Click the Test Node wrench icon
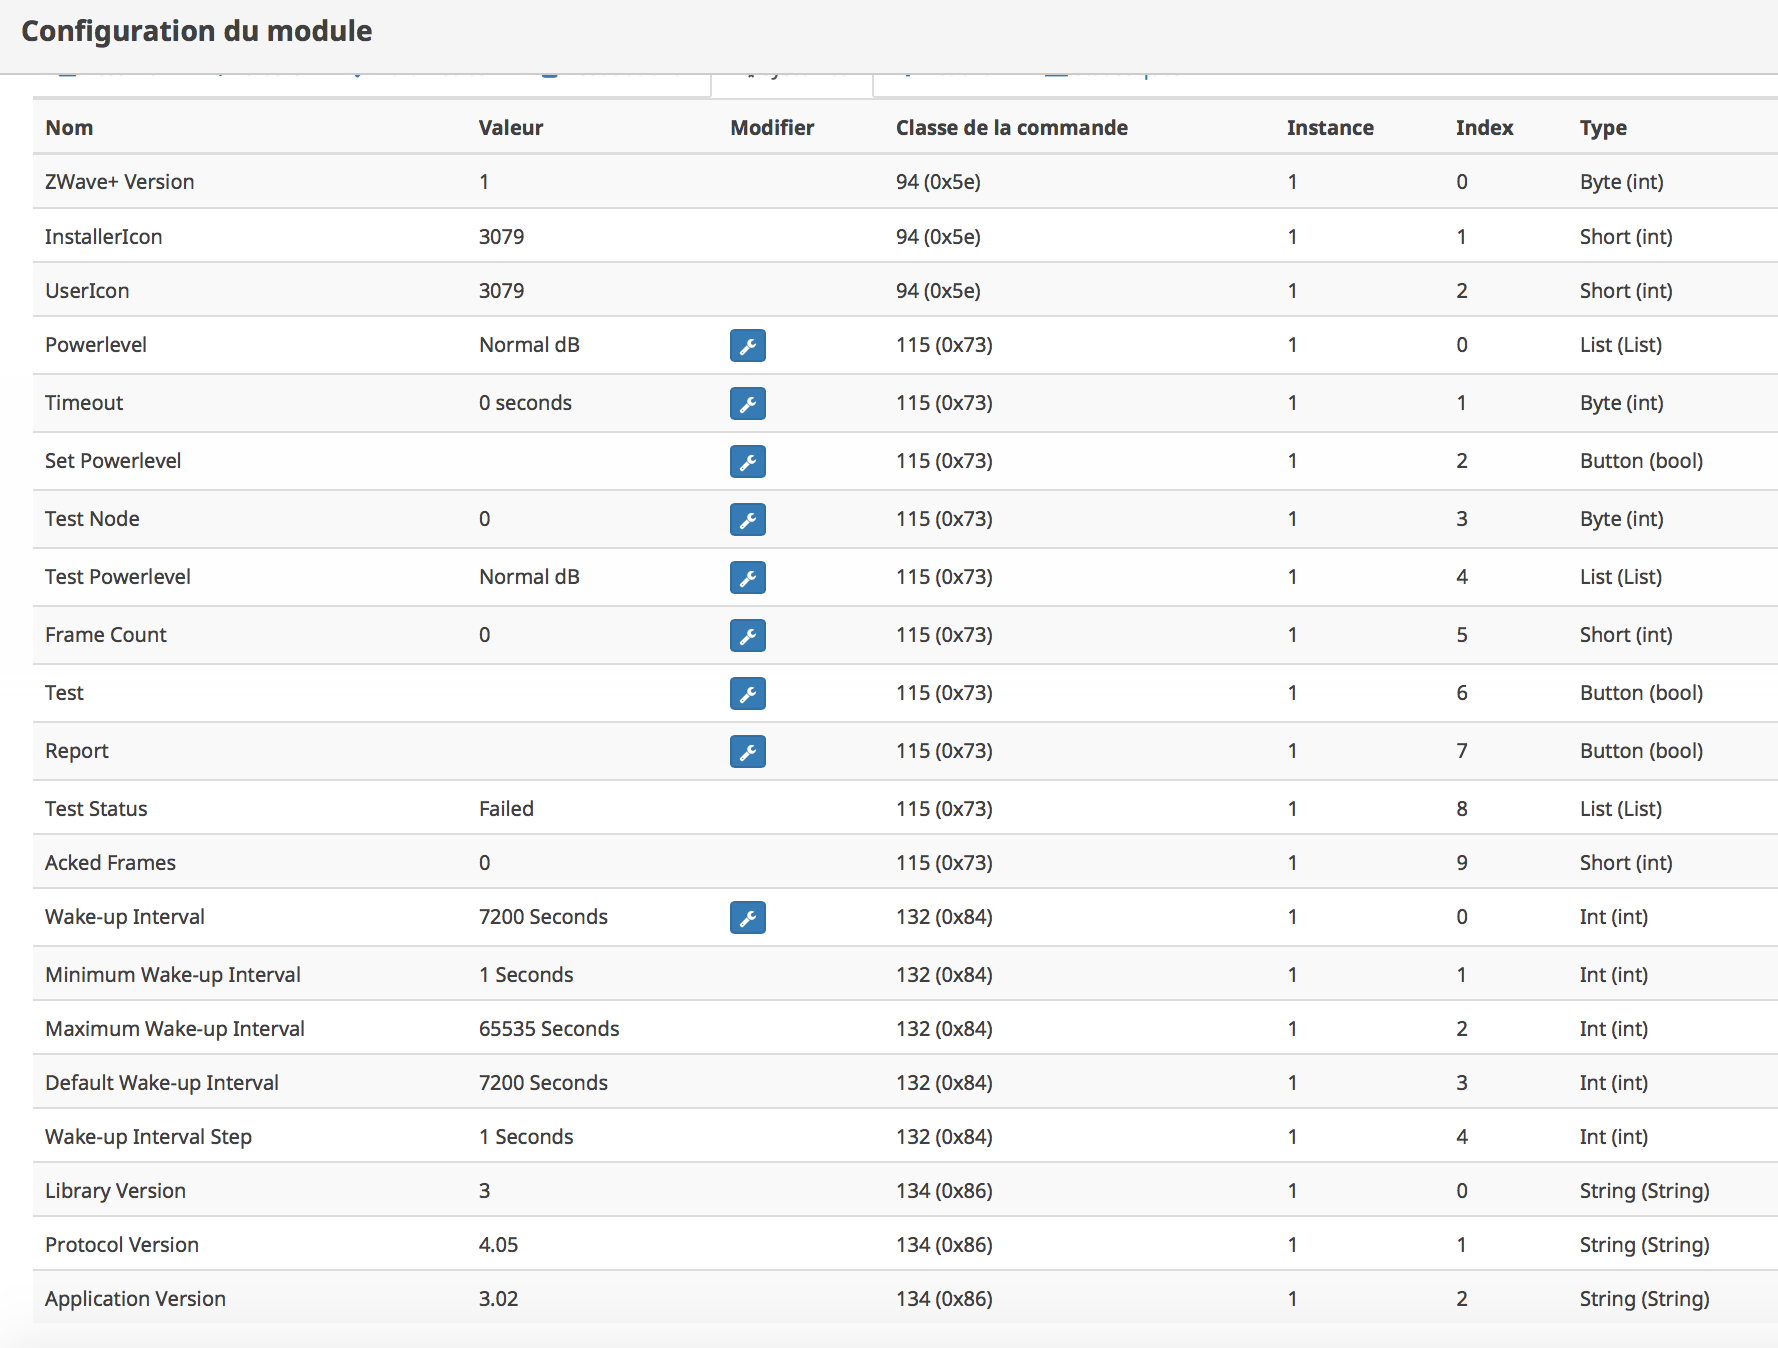1778x1348 pixels. 747,520
